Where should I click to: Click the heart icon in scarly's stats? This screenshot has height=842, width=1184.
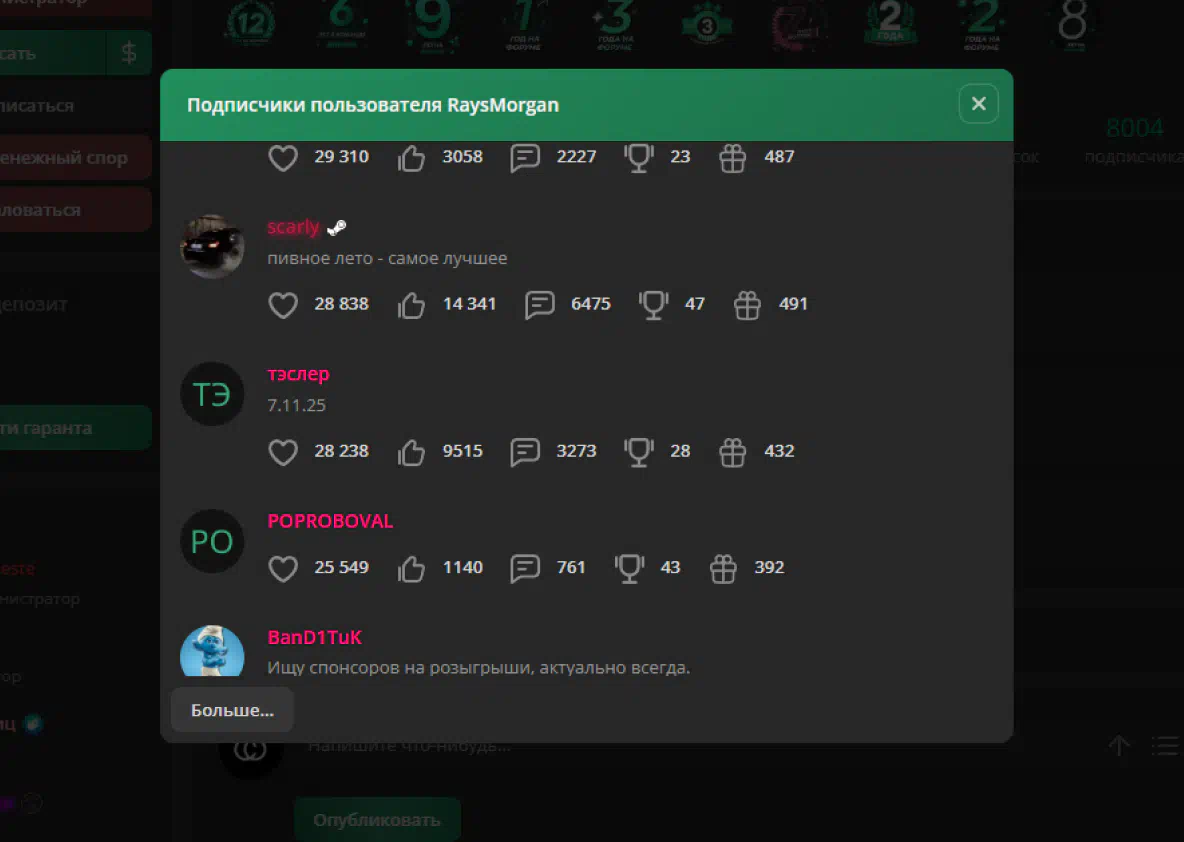pos(283,305)
